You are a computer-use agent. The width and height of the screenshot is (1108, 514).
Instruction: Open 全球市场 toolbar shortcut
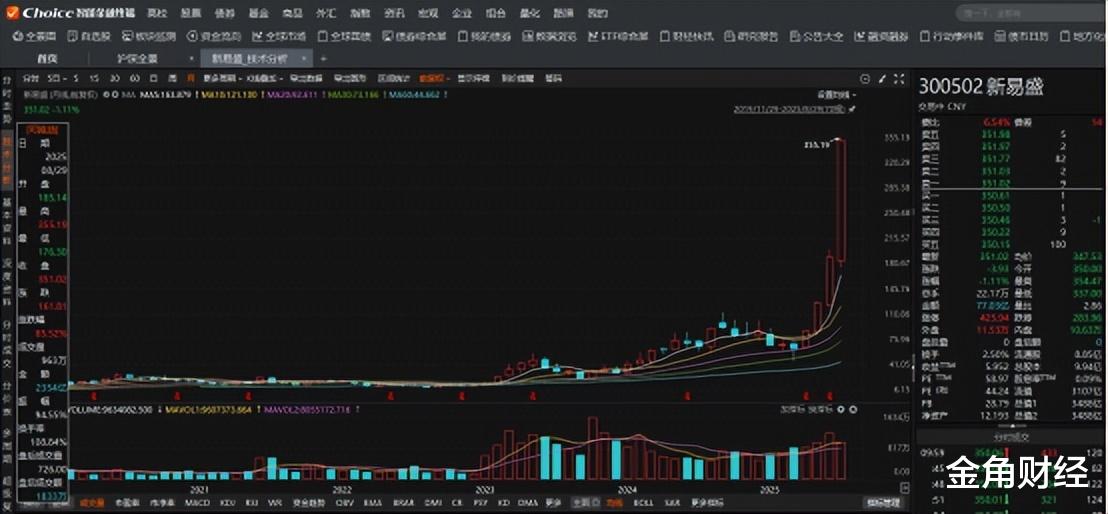pyautogui.click(x=278, y=36)
